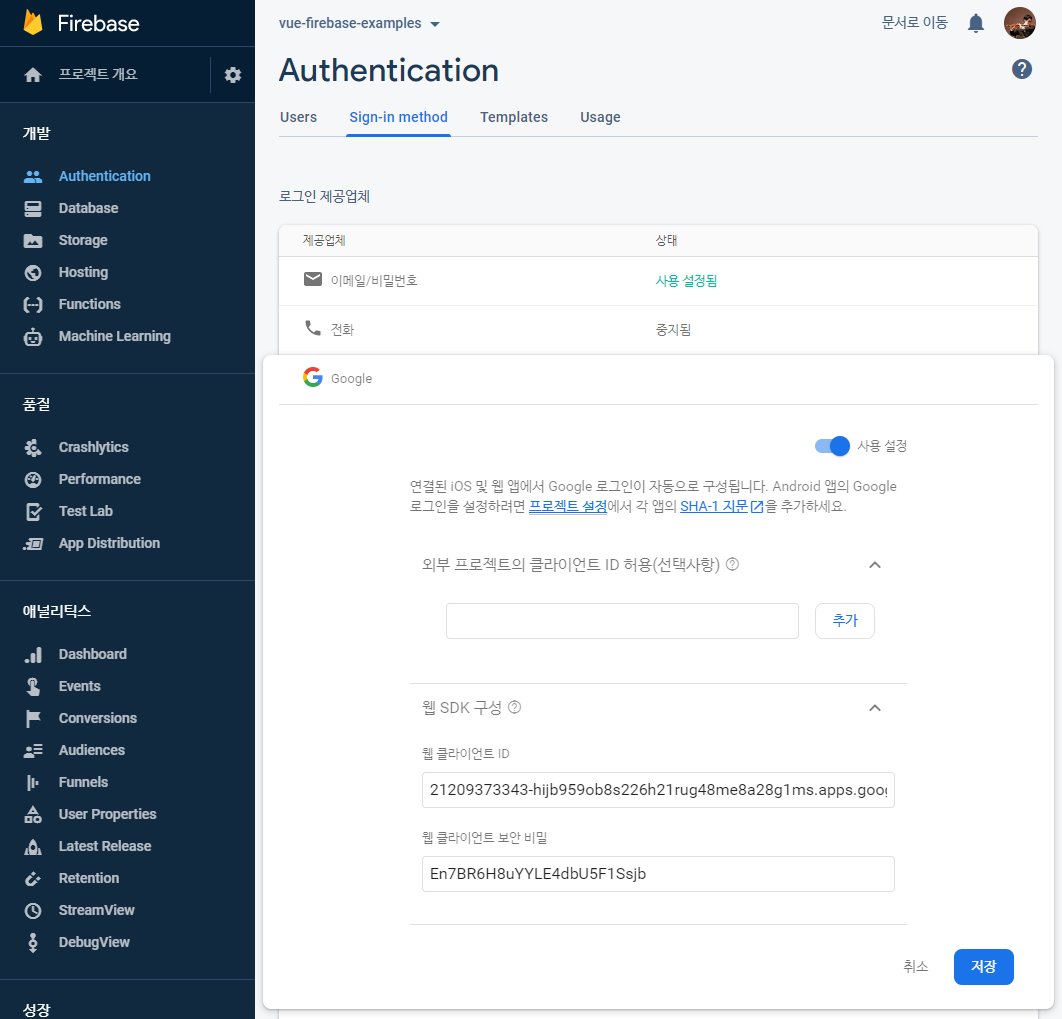Click the 취소 cancel button
The height and width of the screenshot is (1019, 1062).
point(915,967)
